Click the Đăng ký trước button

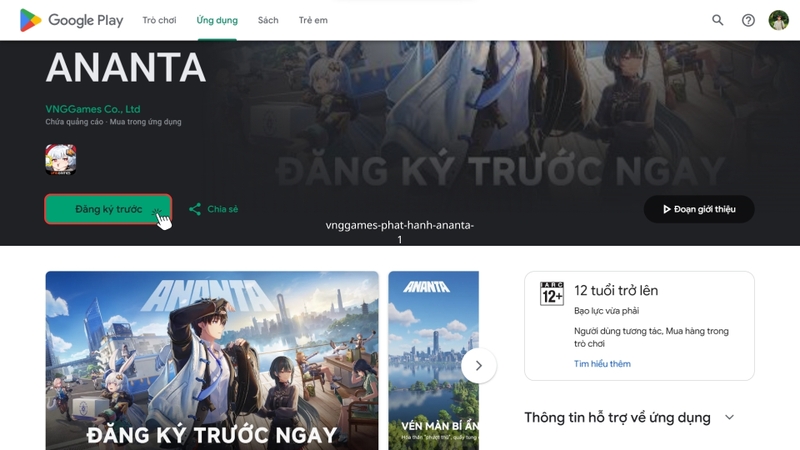[x=108, y=209]
